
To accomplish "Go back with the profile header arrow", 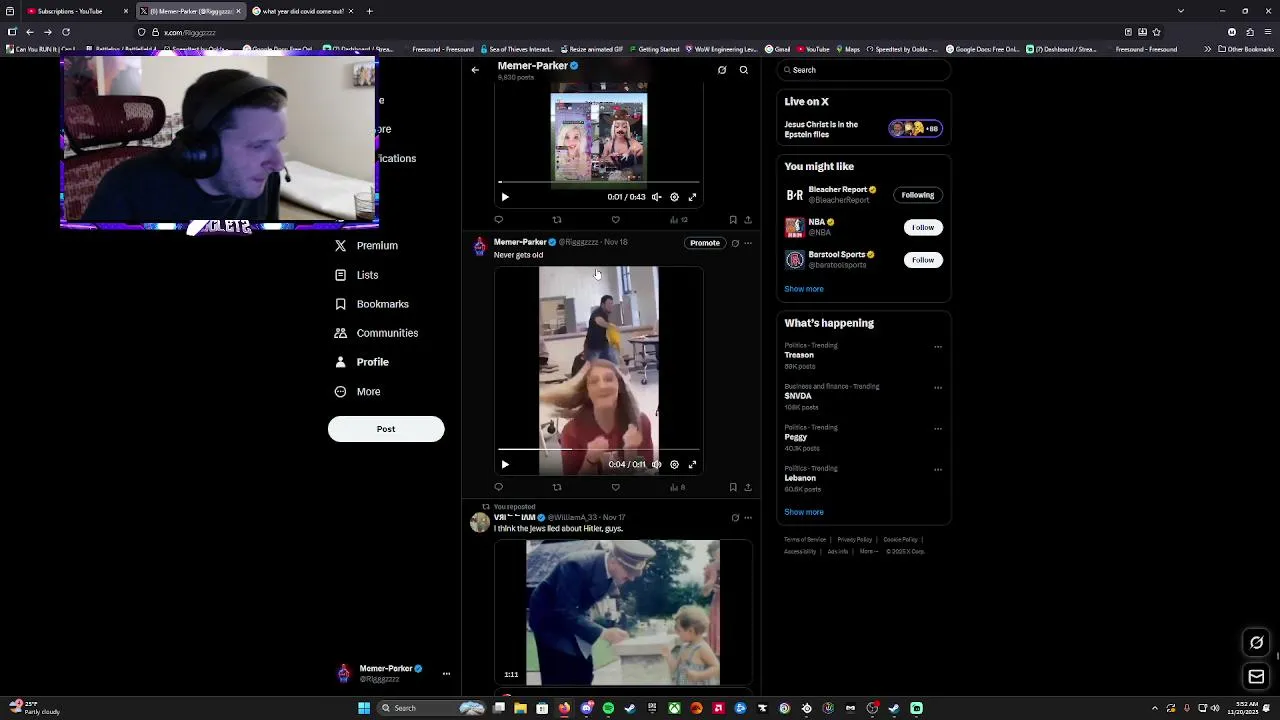I will pos(475,70).
